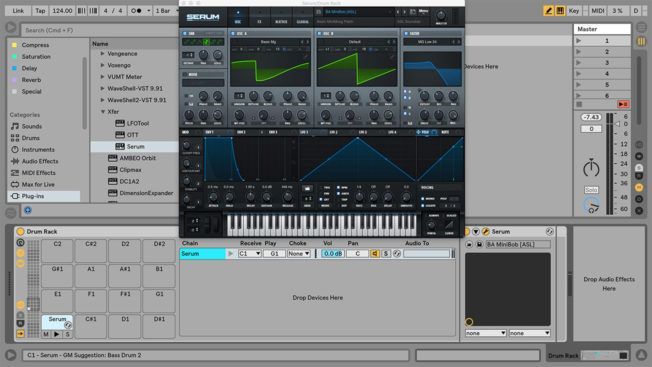This screenshot has height=367, width=652.
Task: Solo the Serum chain with S button
Action: (x=386, y=254)
